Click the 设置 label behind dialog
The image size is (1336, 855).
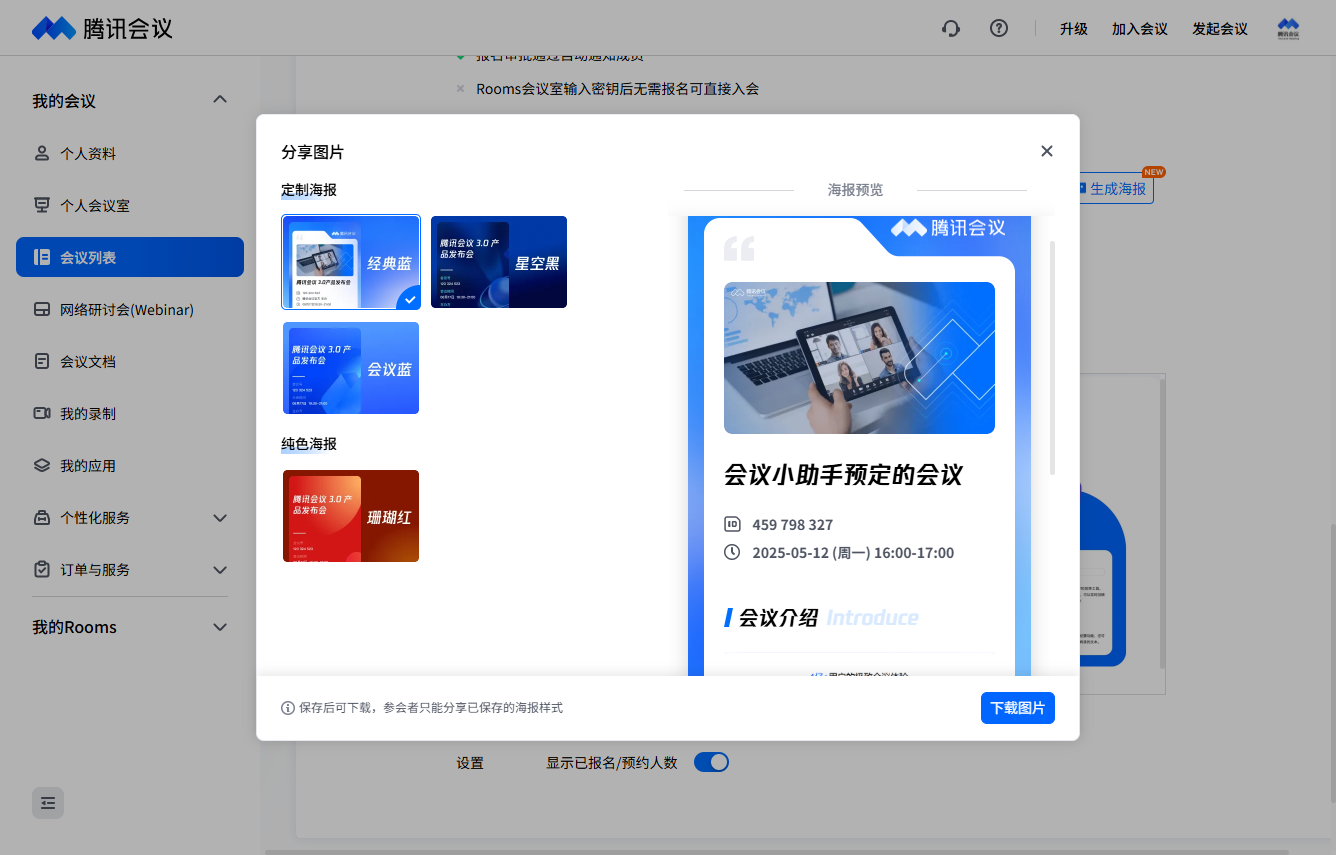[470, 763]
